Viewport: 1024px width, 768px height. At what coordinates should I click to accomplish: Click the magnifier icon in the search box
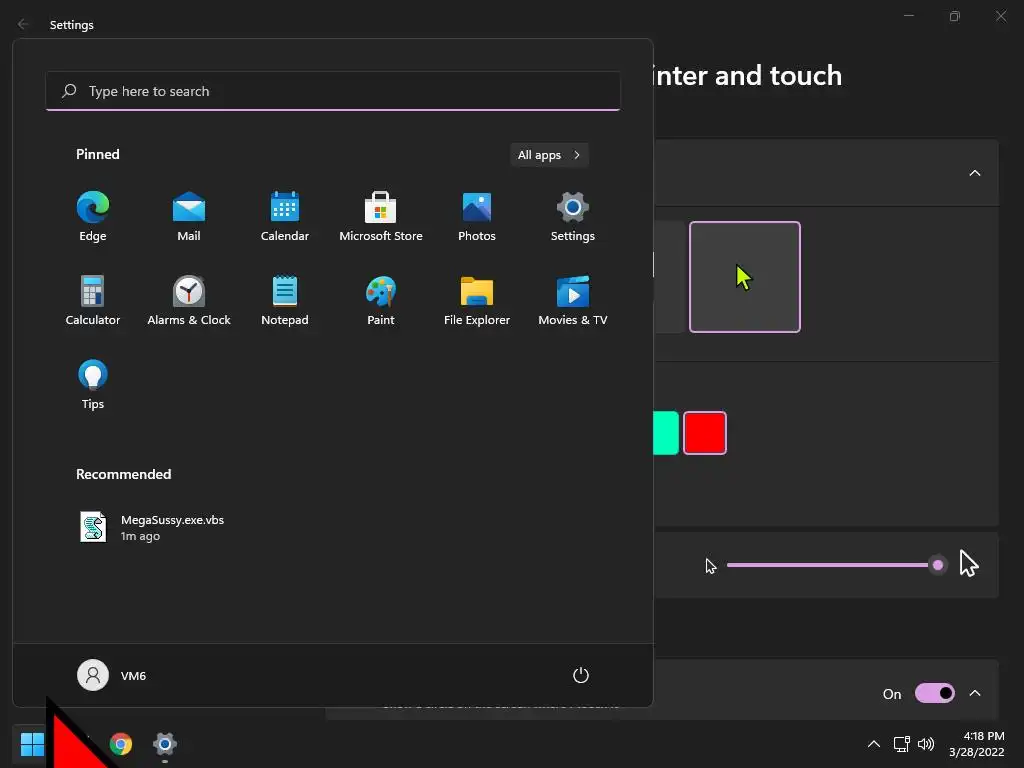69,91
